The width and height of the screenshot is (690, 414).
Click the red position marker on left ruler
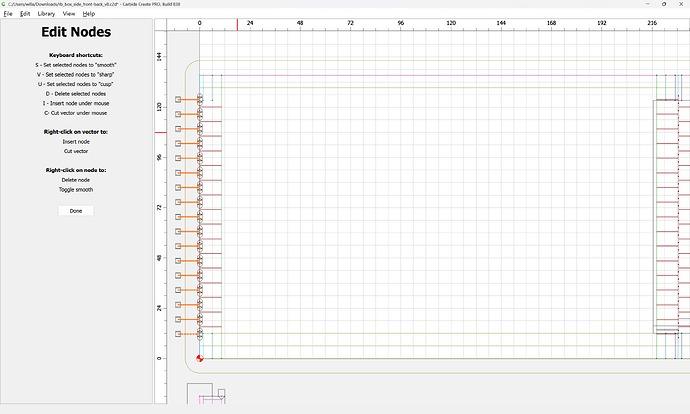[x=159, y=132]
